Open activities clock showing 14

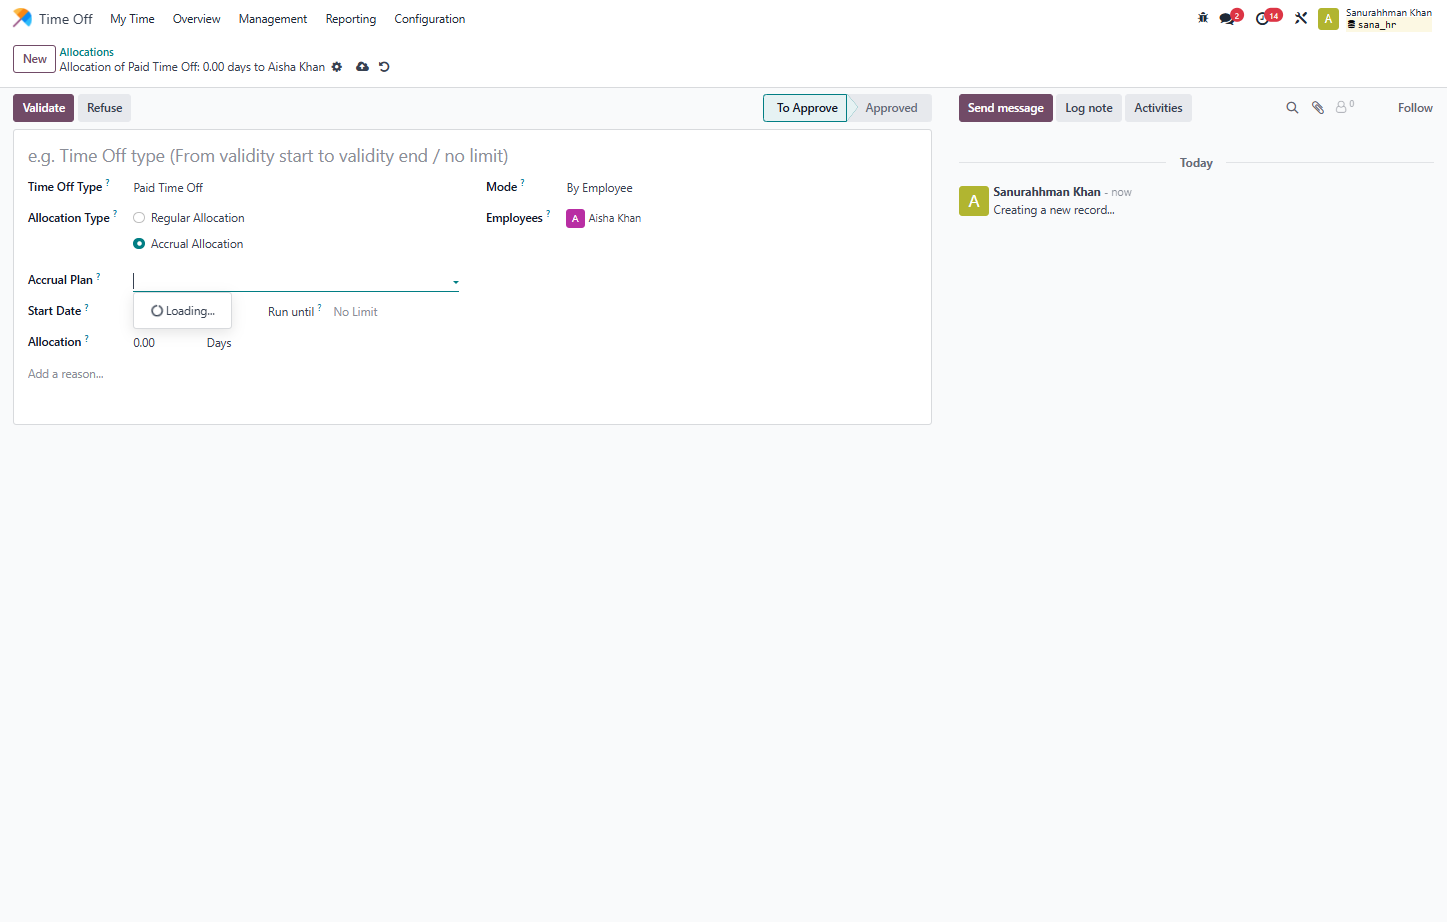pyautogui.click(x=1268, y=17)
